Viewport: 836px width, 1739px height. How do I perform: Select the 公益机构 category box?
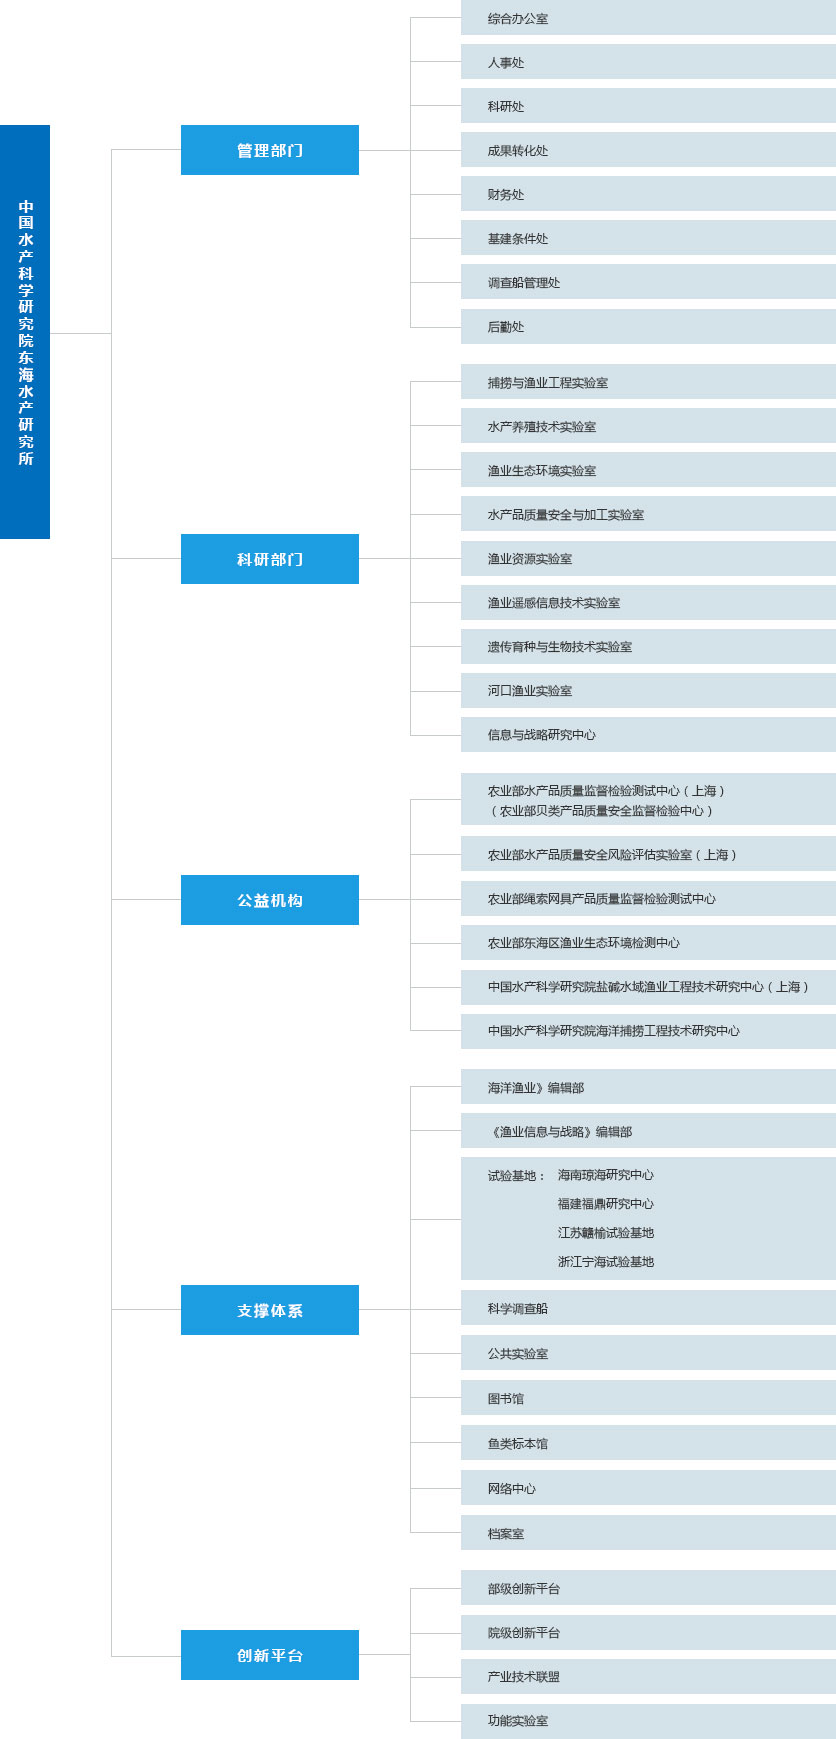coord(270,900)
